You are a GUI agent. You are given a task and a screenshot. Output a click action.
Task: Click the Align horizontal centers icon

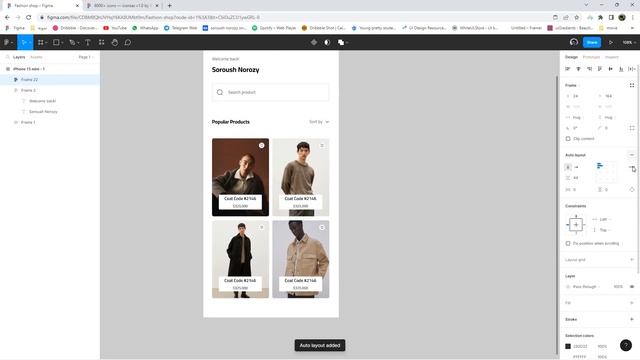[578, 69]
